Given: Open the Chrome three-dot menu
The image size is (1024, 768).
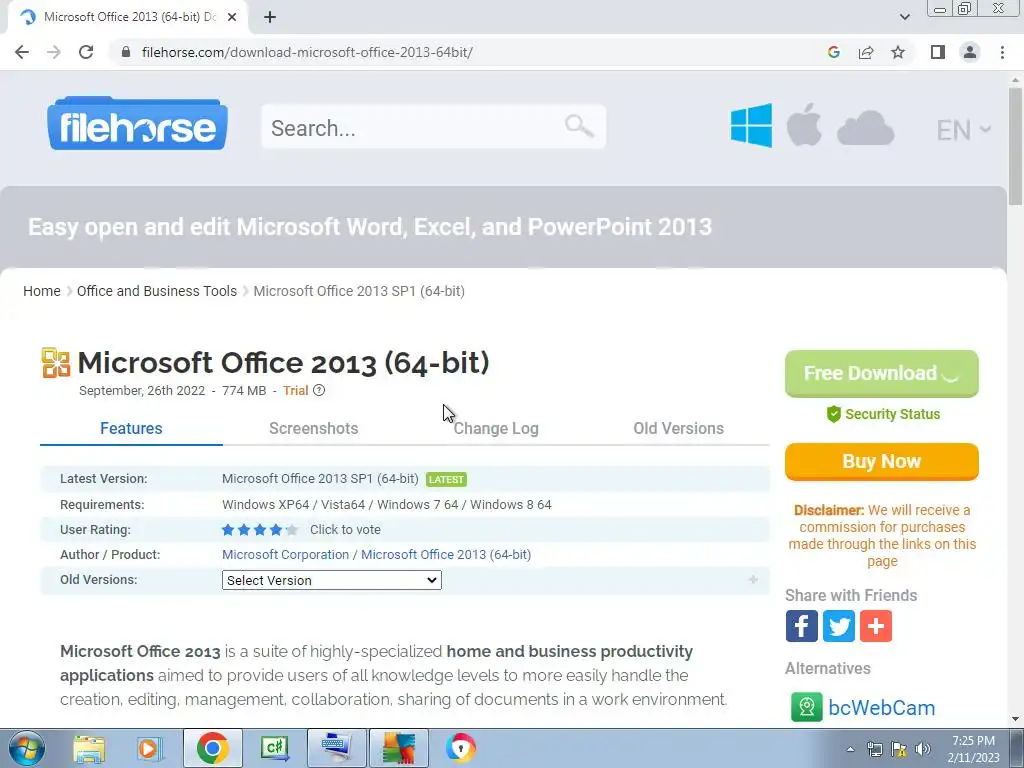Looking at the screenshot, I should (1002, 52).
